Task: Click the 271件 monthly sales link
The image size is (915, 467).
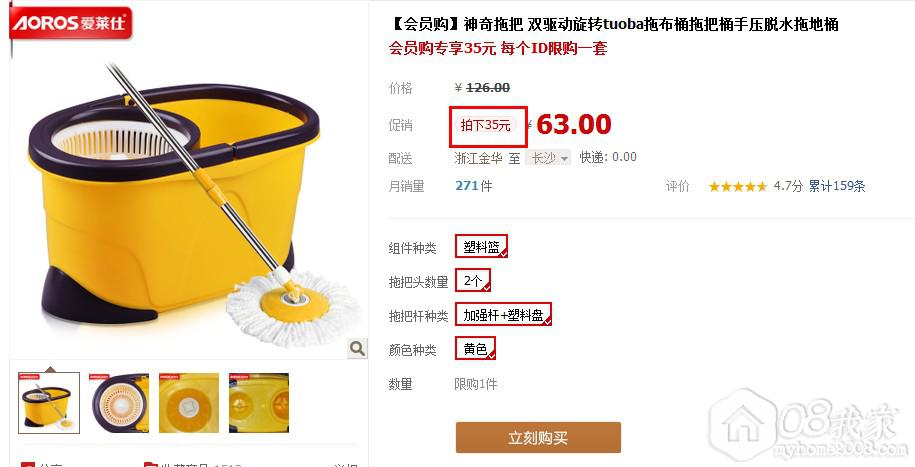Action: click(x=474, y=186)
